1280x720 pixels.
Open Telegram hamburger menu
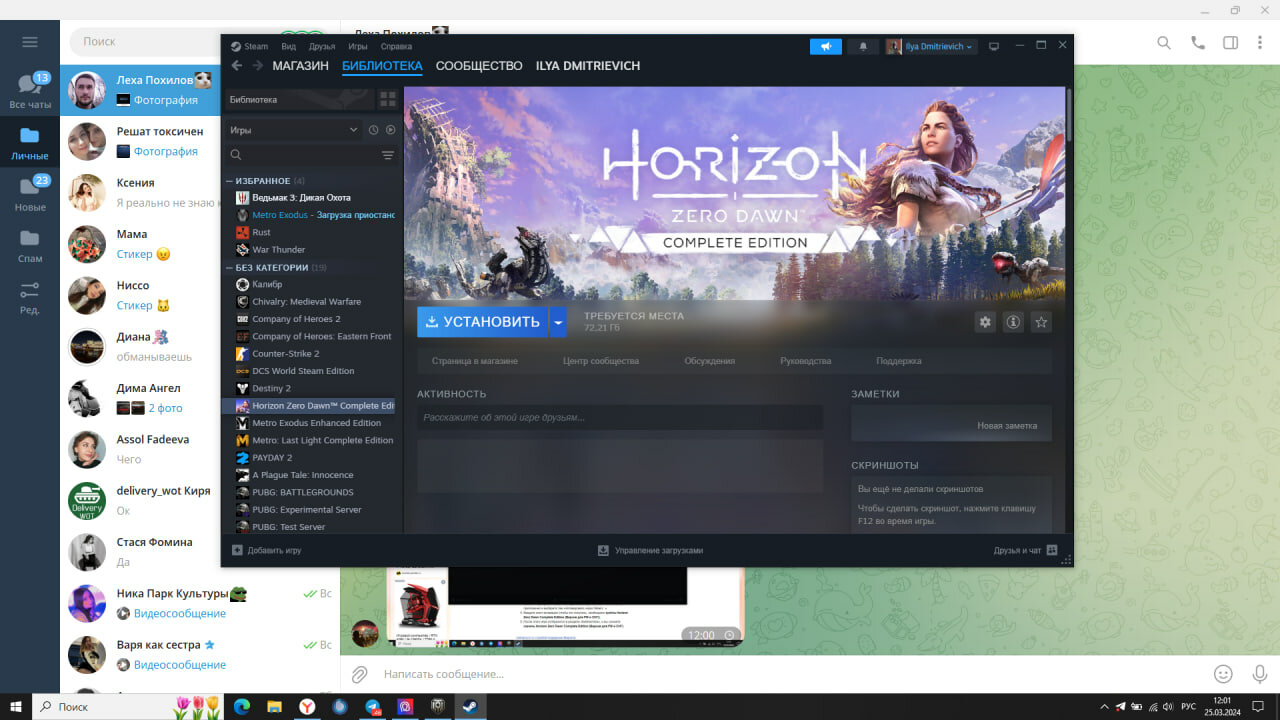[x=30, y=42]
